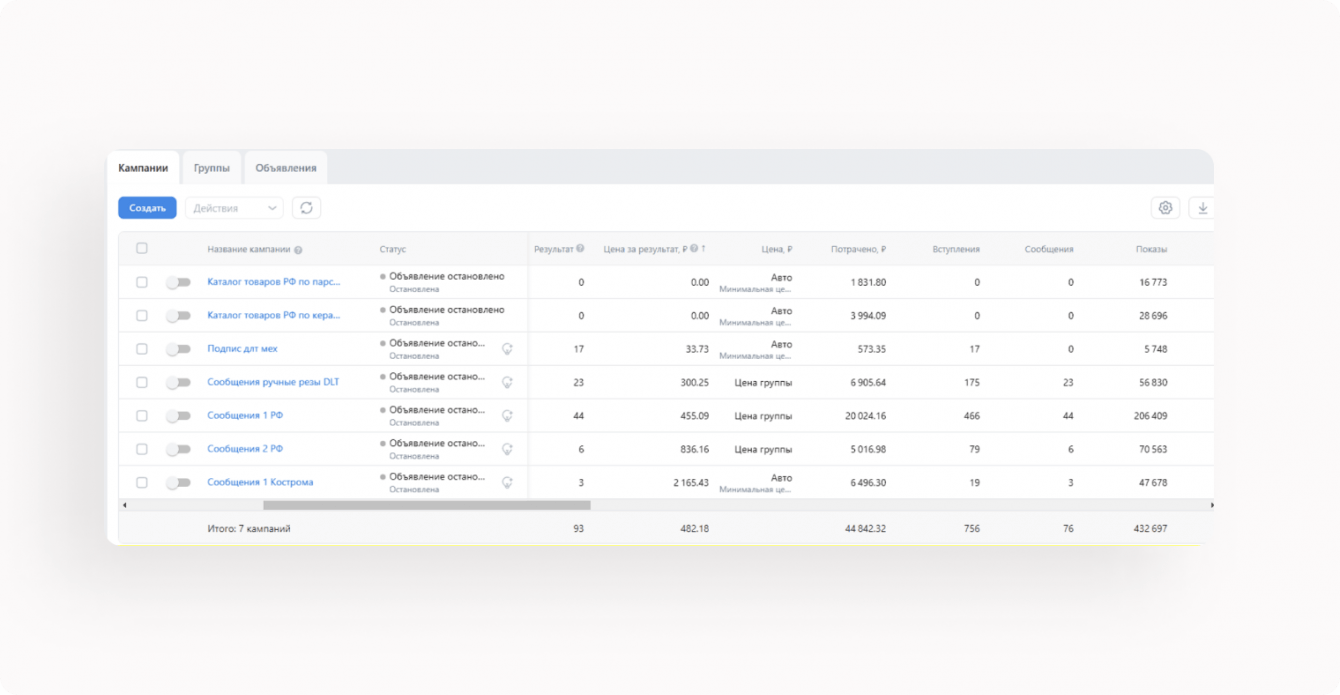Screen dimensions: 1340x695
Task: Click lightbulb icon in Сообщения ручные резы DLT row
Action: (507, 382)
